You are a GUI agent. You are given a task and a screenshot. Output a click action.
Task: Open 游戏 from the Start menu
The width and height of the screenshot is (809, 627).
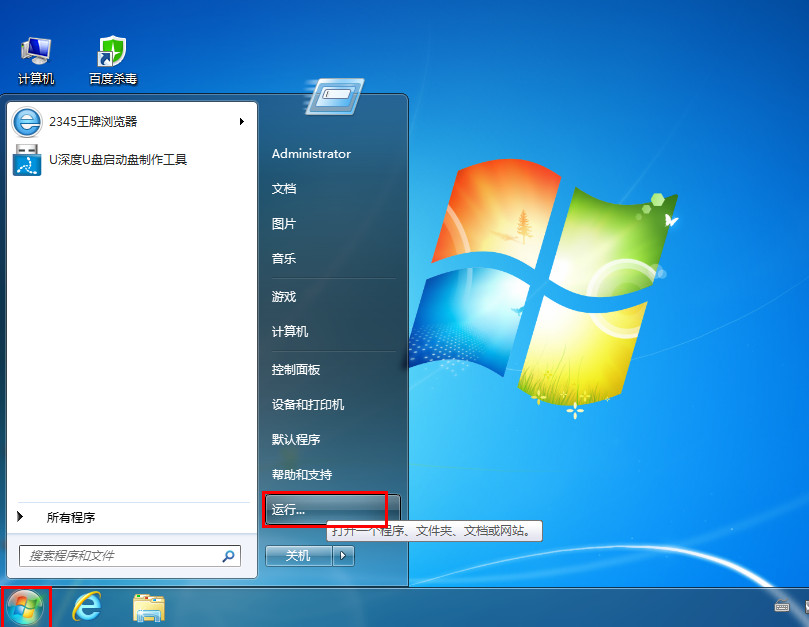tap(284, 297)
